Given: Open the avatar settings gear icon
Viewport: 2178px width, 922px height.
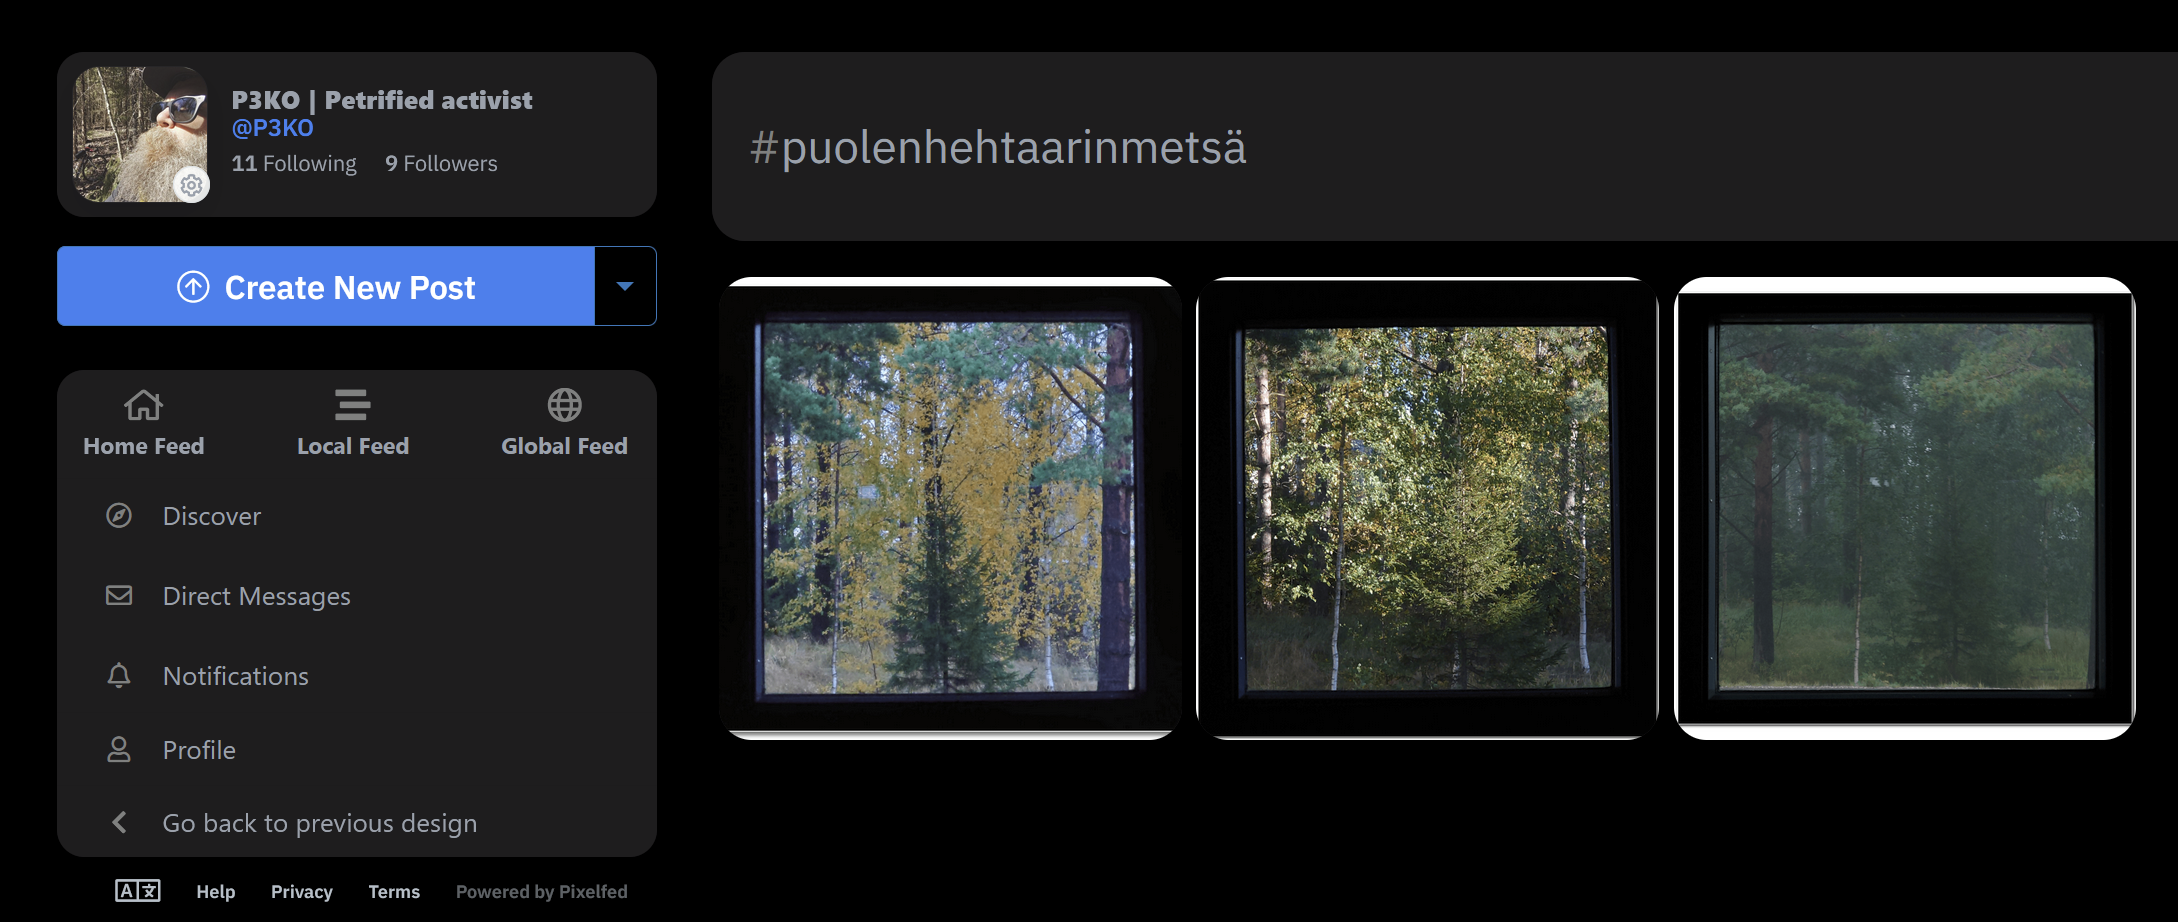Looking at the screenshot, I should coord(191,185).
